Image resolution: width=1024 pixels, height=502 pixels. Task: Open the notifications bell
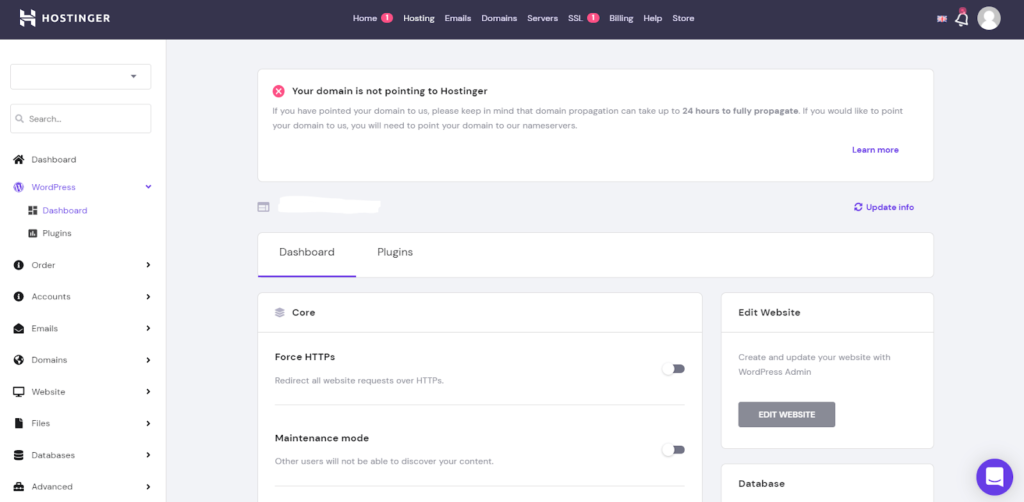click(x=961, y=18)
